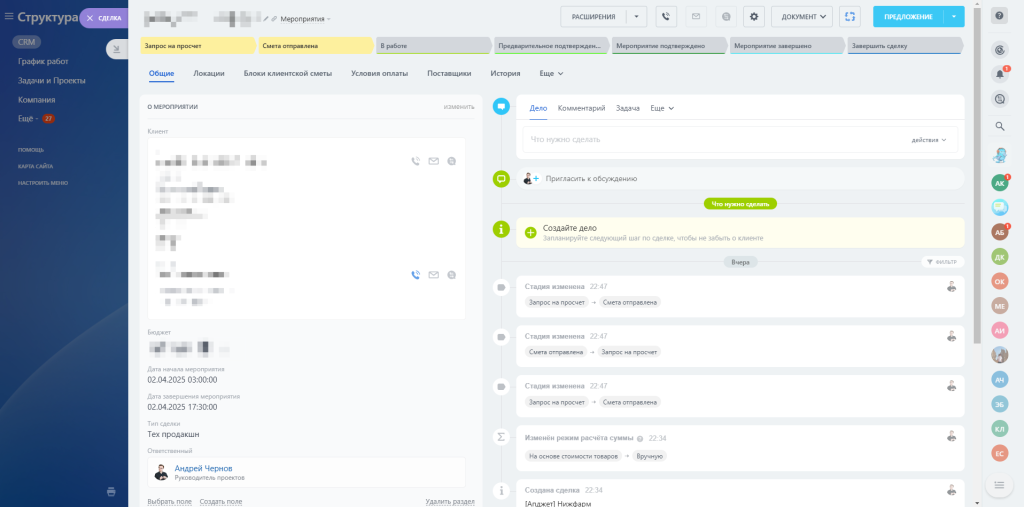Expand the действия dropdown in activity field
Screen dimensions: 1024x507
[x=929, y=140]
